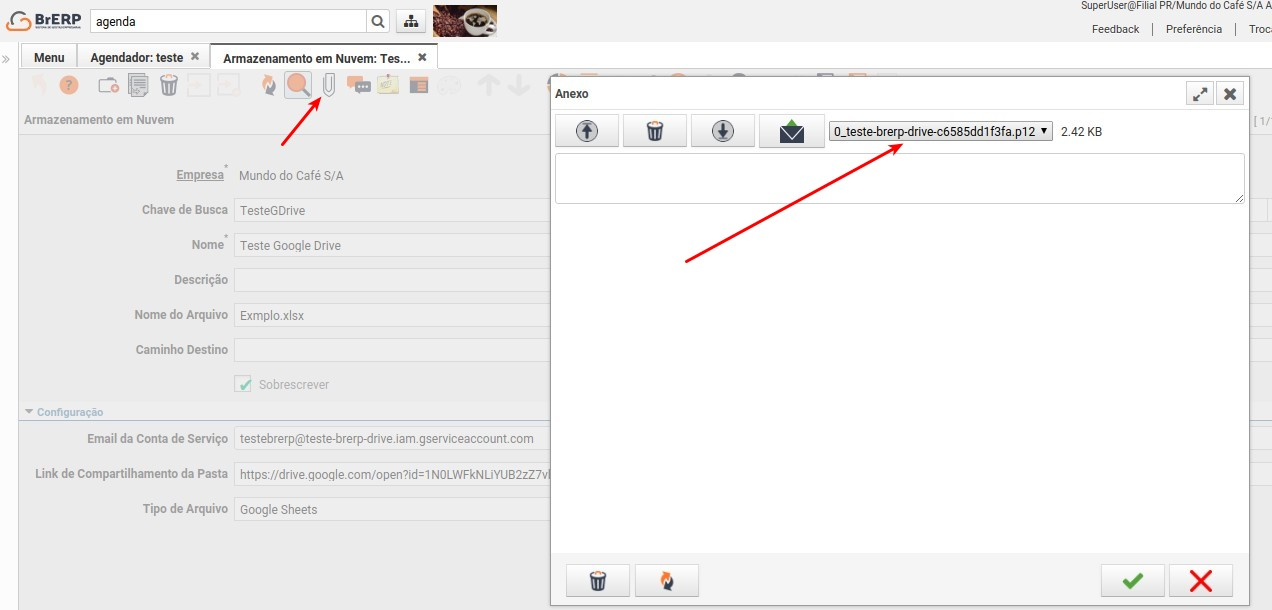Close the Anexo dialog window
Viewport: 1272px width, 610px height.
[x=1230, y=94]
